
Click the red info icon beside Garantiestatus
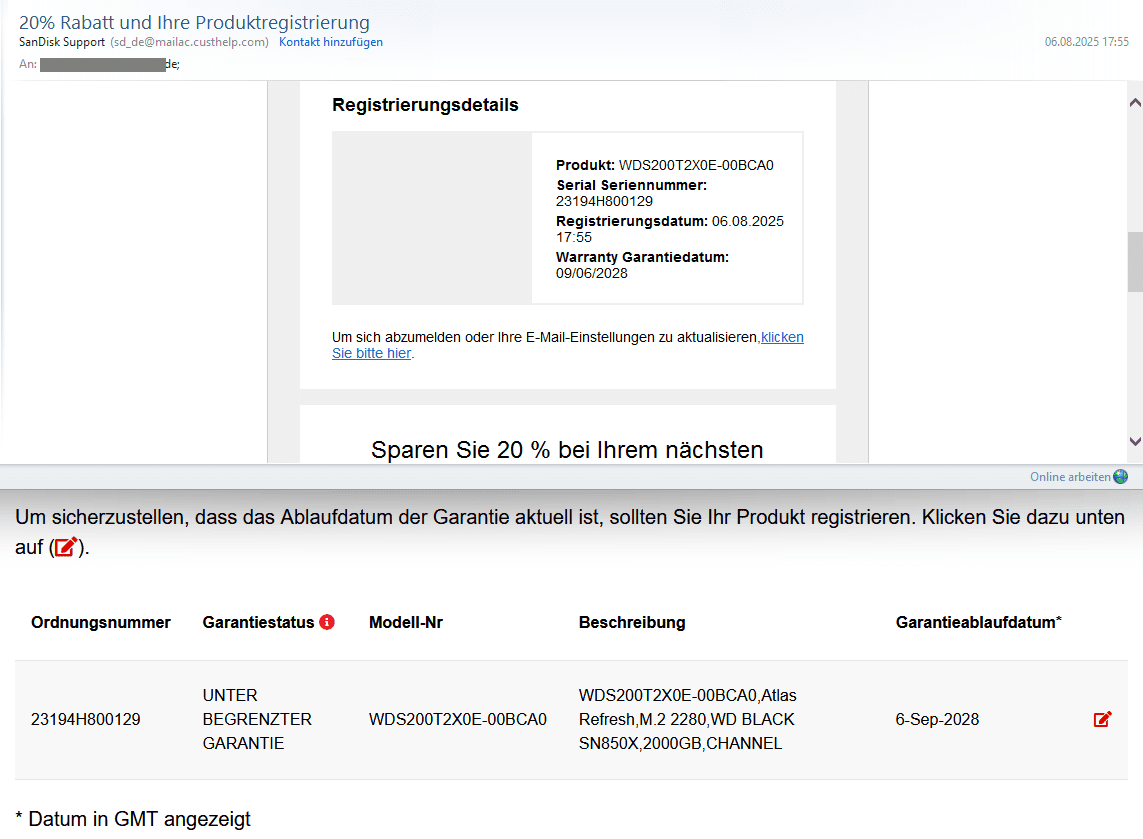click(327, 622)
